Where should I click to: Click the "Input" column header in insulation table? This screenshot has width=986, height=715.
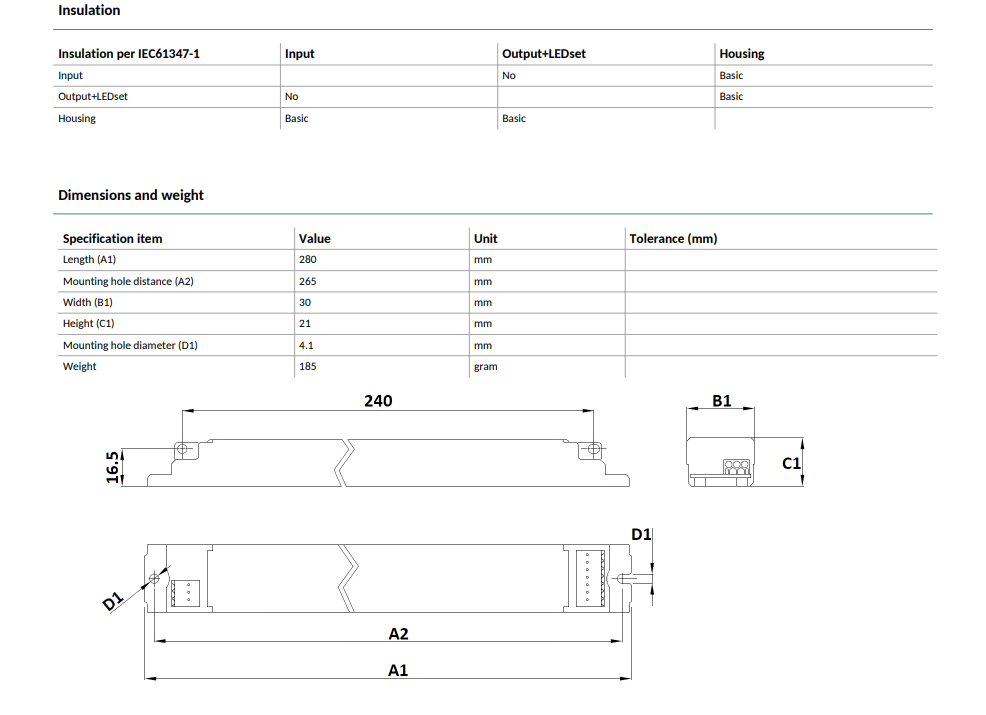(299, 54)
